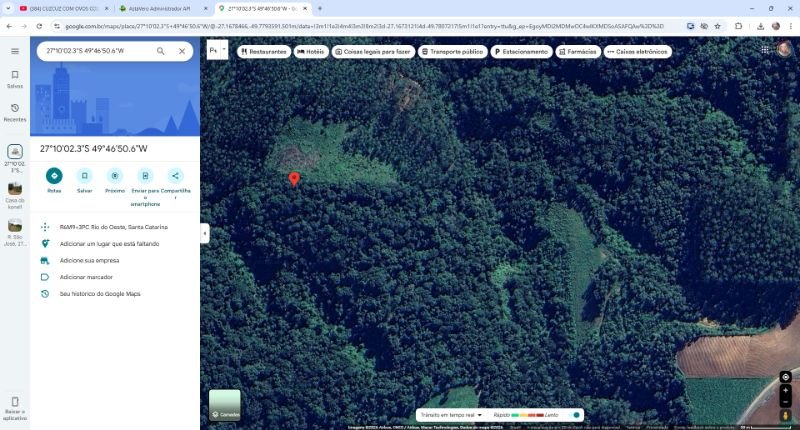This screenshot has height=430, width=800.
Task: Click Adicionar um lugar que está faltando
Action: pos(107,244)
